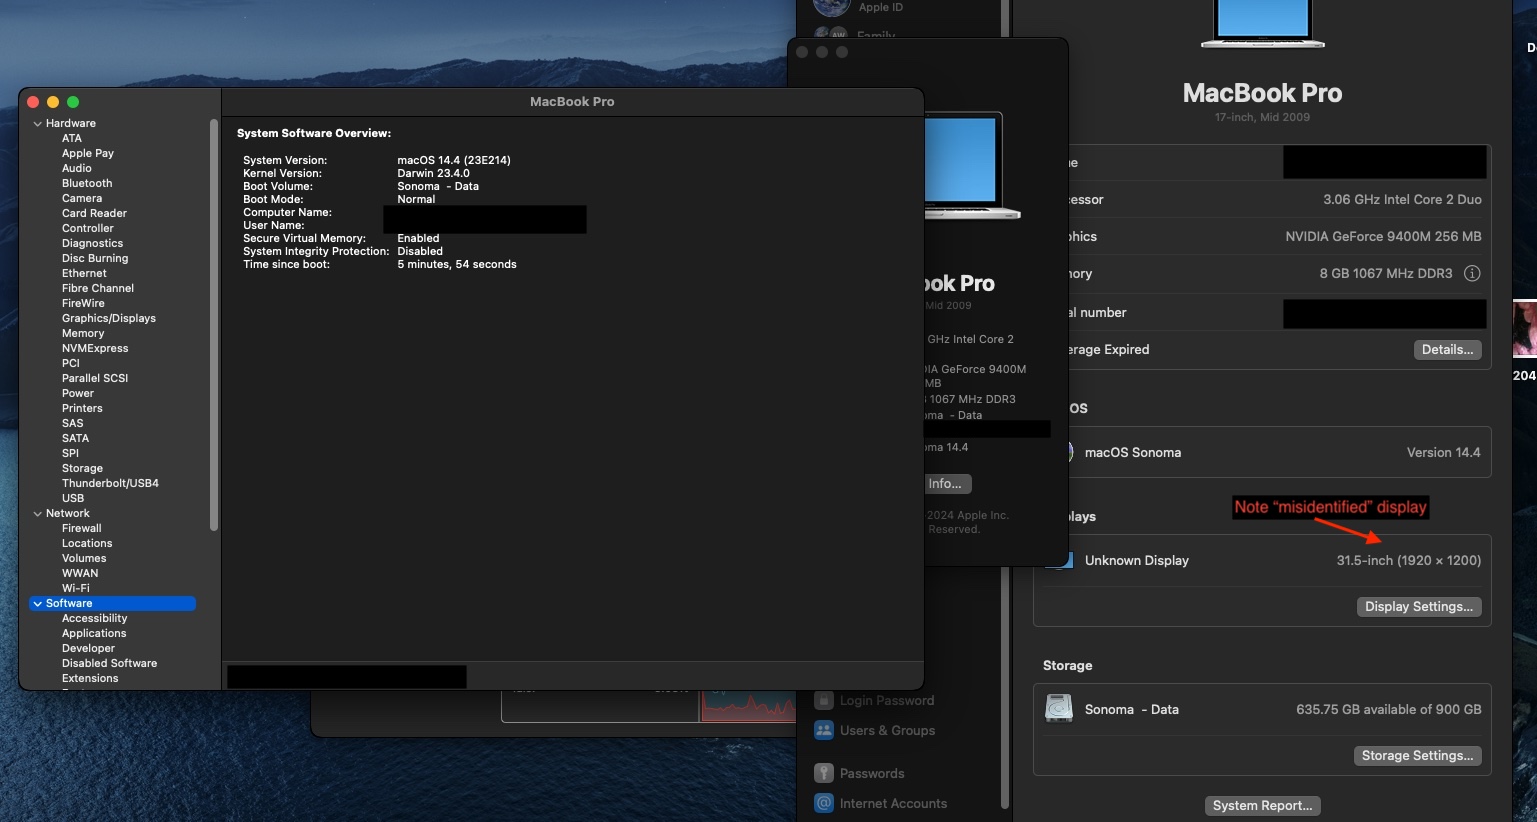Open Storage Settings… button
This screenshot has width=1537, height=822.
(x=1417, y=755)
